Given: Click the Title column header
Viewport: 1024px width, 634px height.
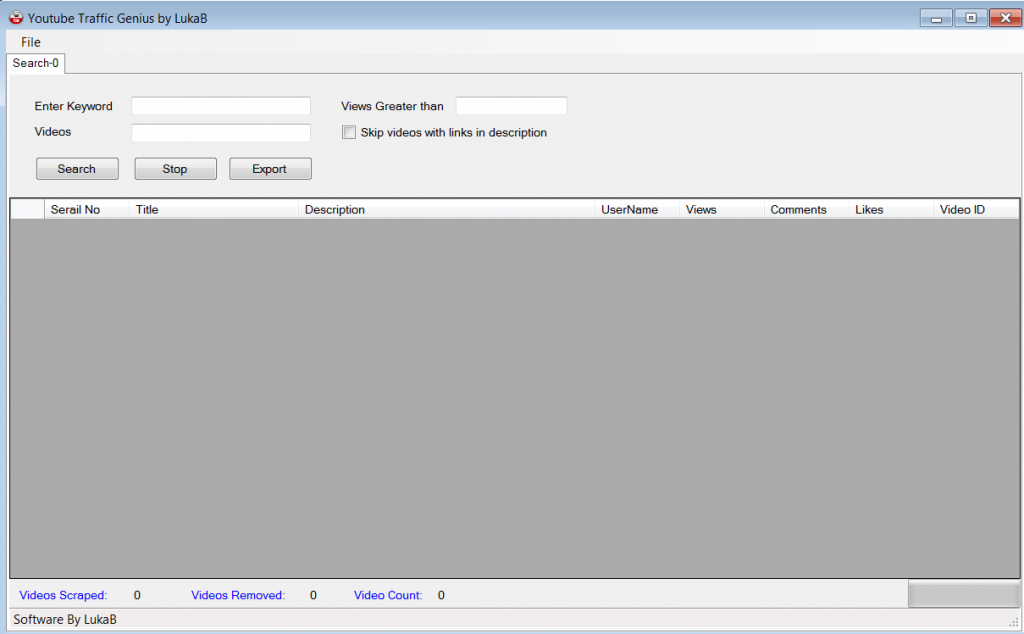Looking at the screenshot, I should pos(213,210).
